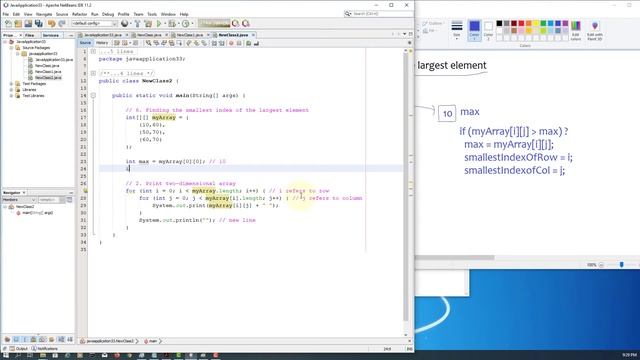Open the default config dropdown

coord(94,24)
